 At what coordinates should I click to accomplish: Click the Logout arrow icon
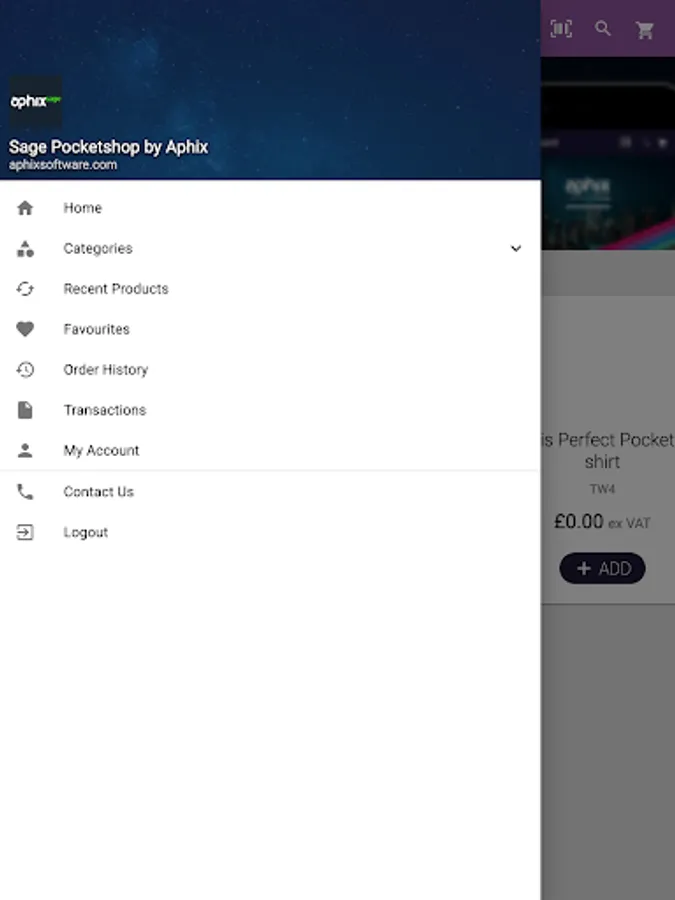[25, 532]
